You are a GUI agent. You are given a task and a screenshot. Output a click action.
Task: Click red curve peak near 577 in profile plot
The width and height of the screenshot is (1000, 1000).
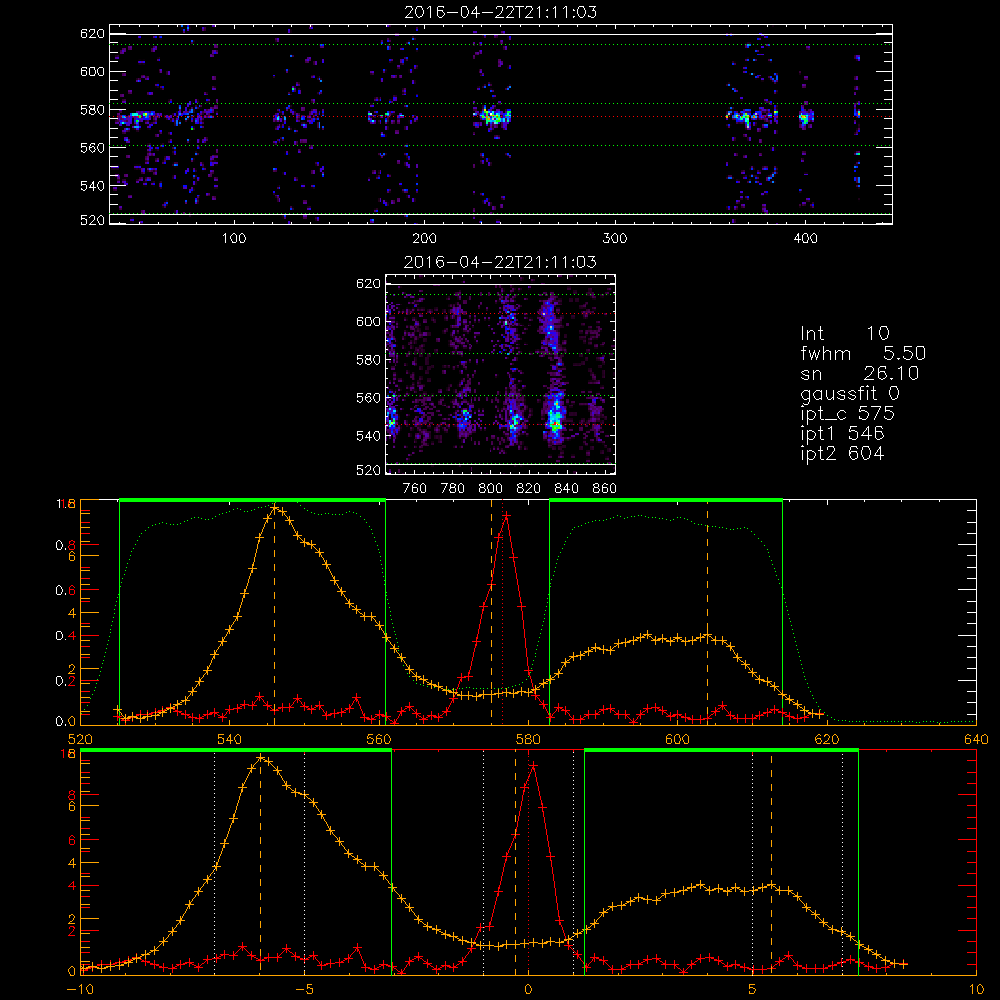point(506,515)
